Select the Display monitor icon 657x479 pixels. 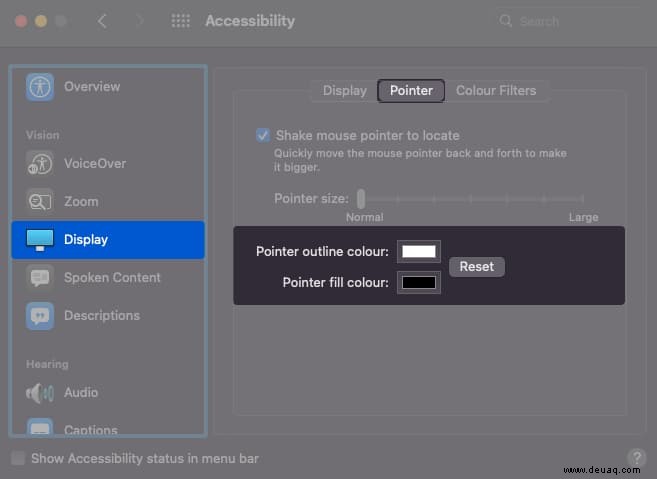40,240
